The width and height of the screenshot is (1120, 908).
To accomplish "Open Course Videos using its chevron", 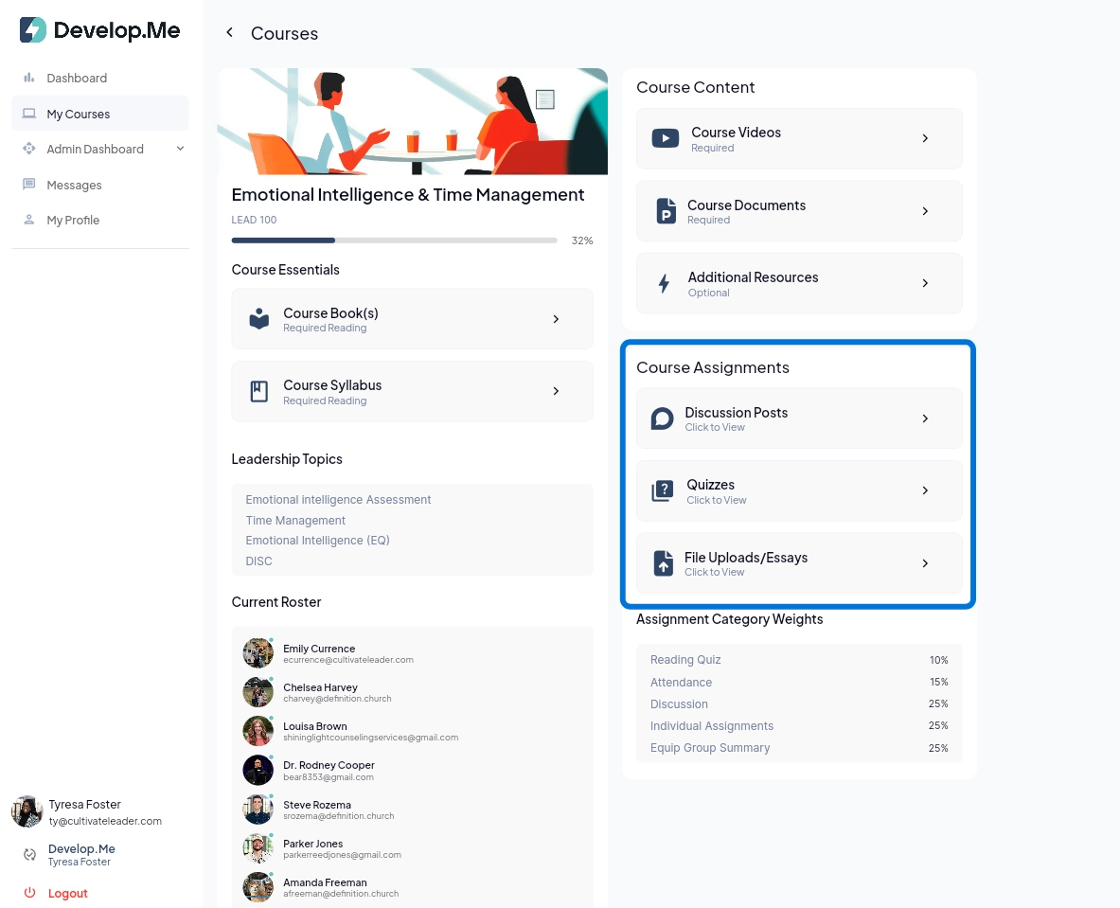I will point(925,139).
